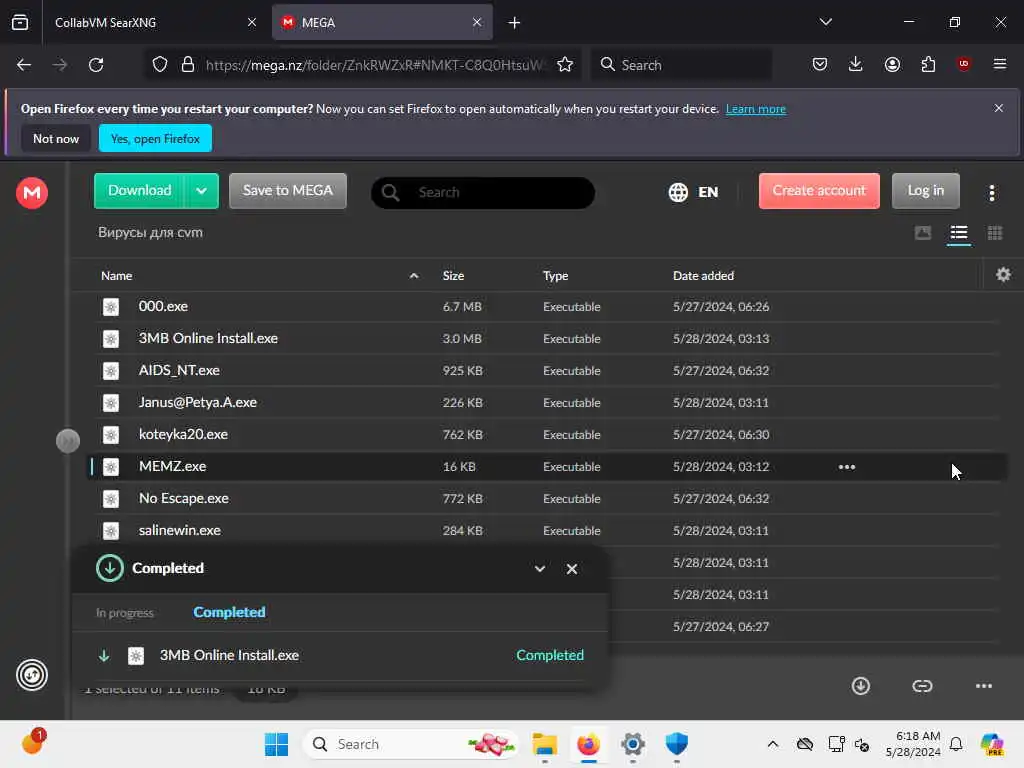1024x768 pixels.
Task: Focus the MEGA search field
Action: [x=483, y=193]
